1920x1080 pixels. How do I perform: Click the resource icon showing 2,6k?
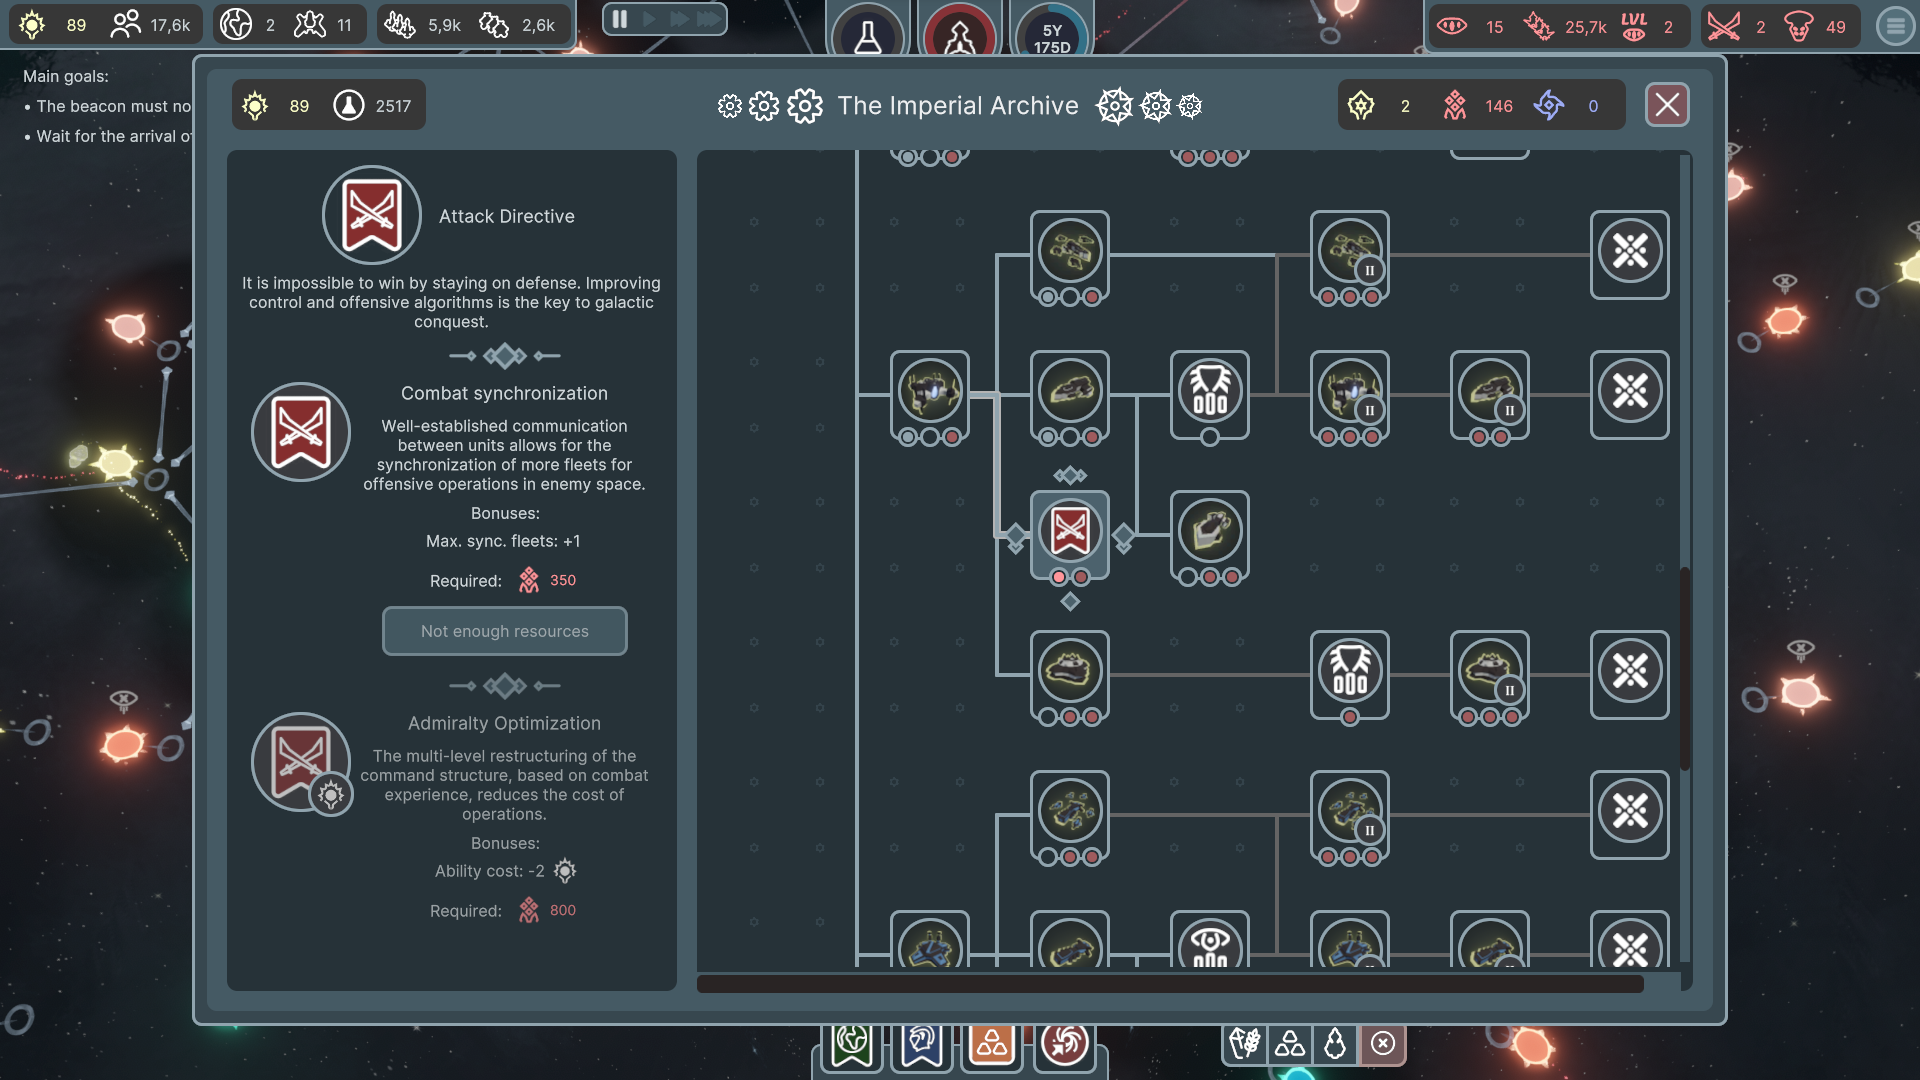click(494, 25)
